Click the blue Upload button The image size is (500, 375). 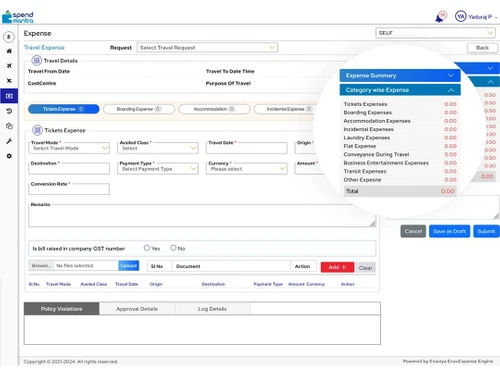point(129,265)
